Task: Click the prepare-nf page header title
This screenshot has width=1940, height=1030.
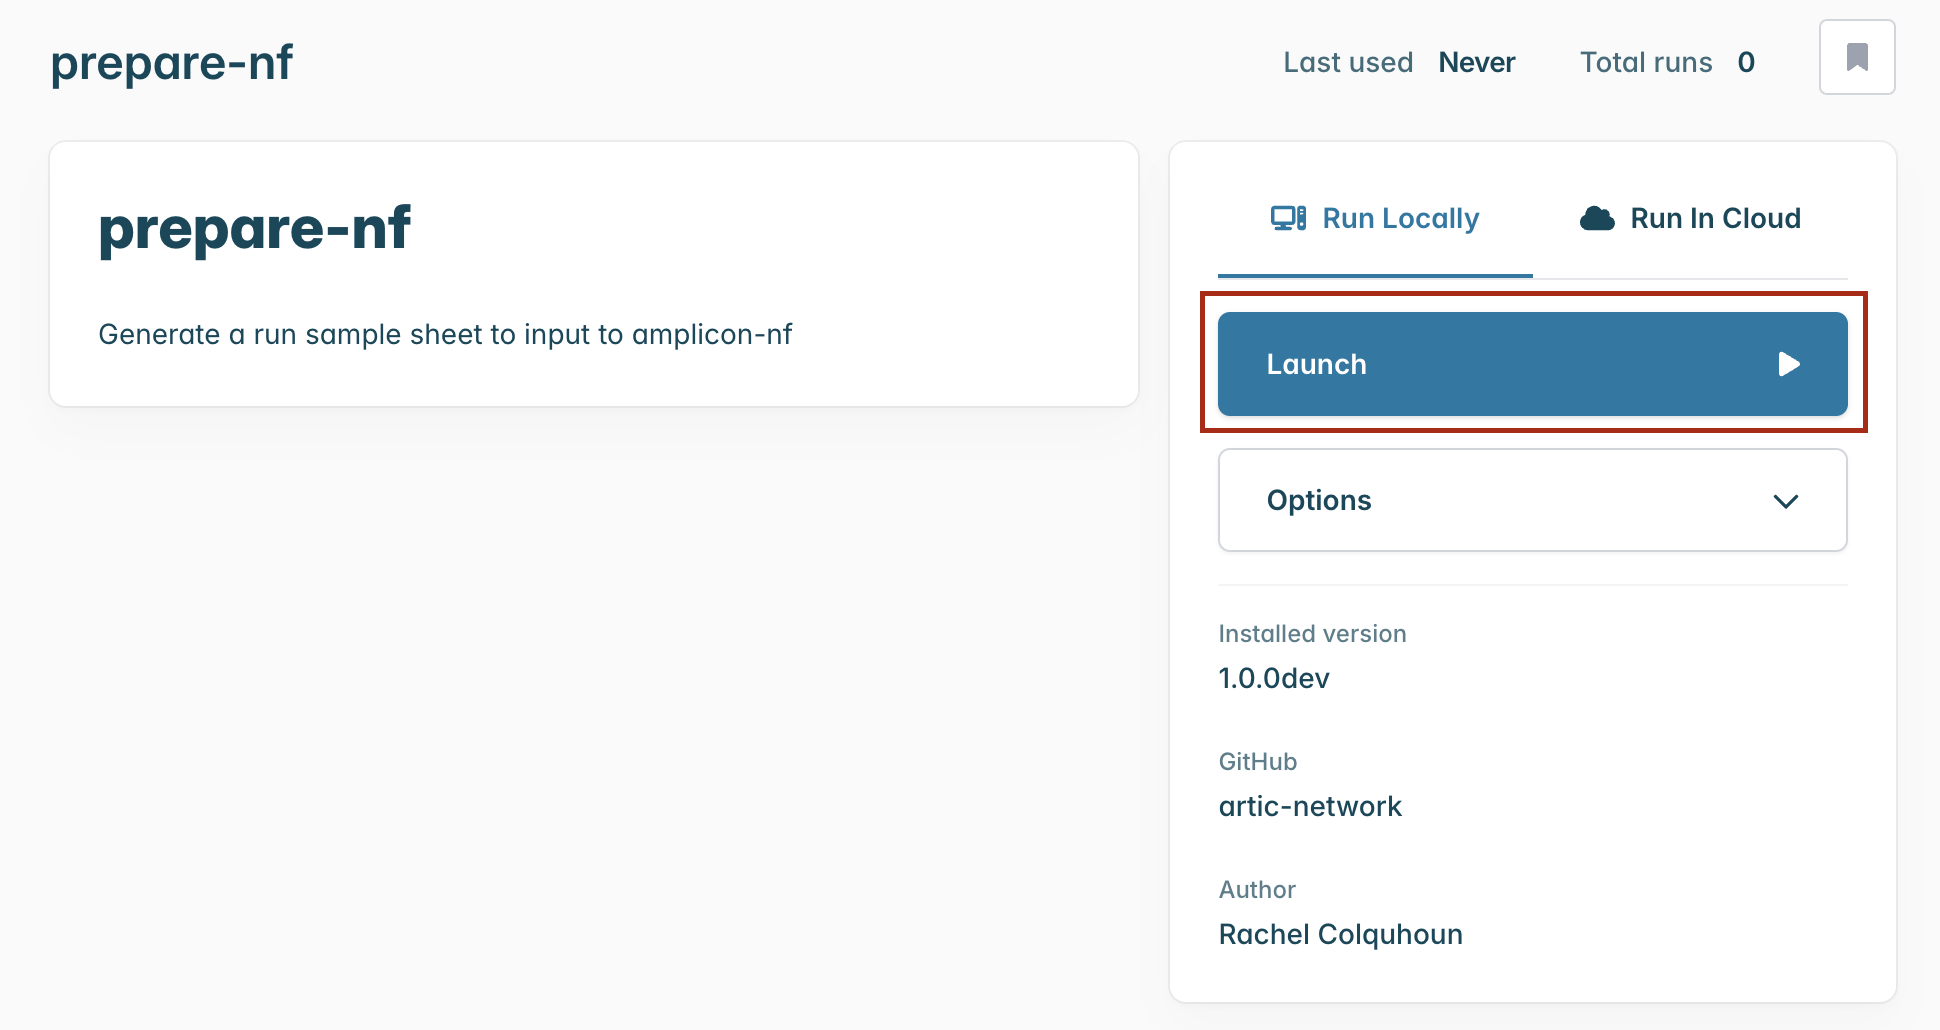Action: tap(172, 63)
